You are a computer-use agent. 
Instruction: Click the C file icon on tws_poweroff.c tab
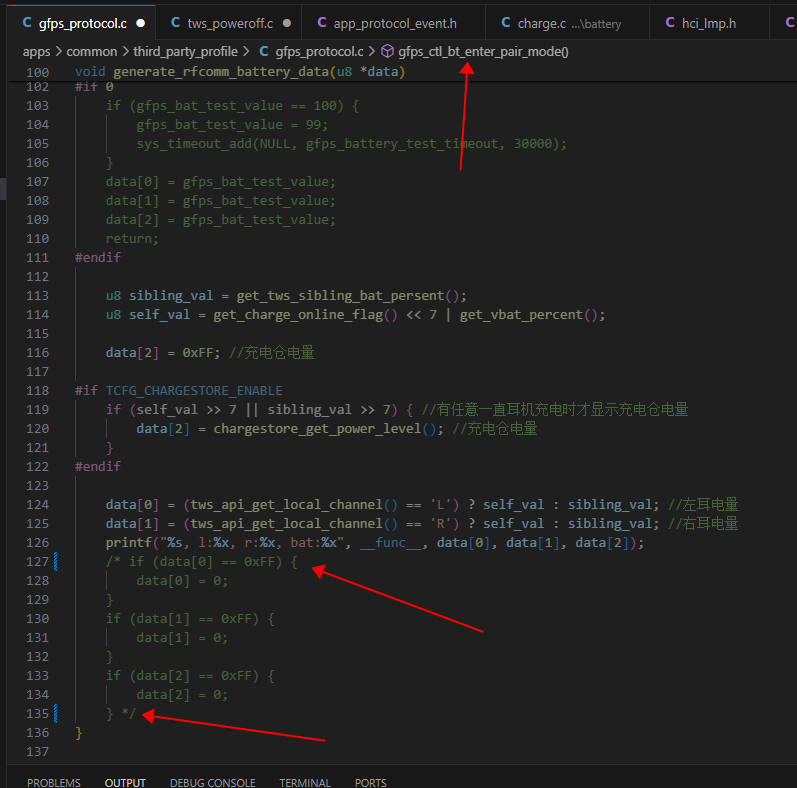[x=175, y=22]
